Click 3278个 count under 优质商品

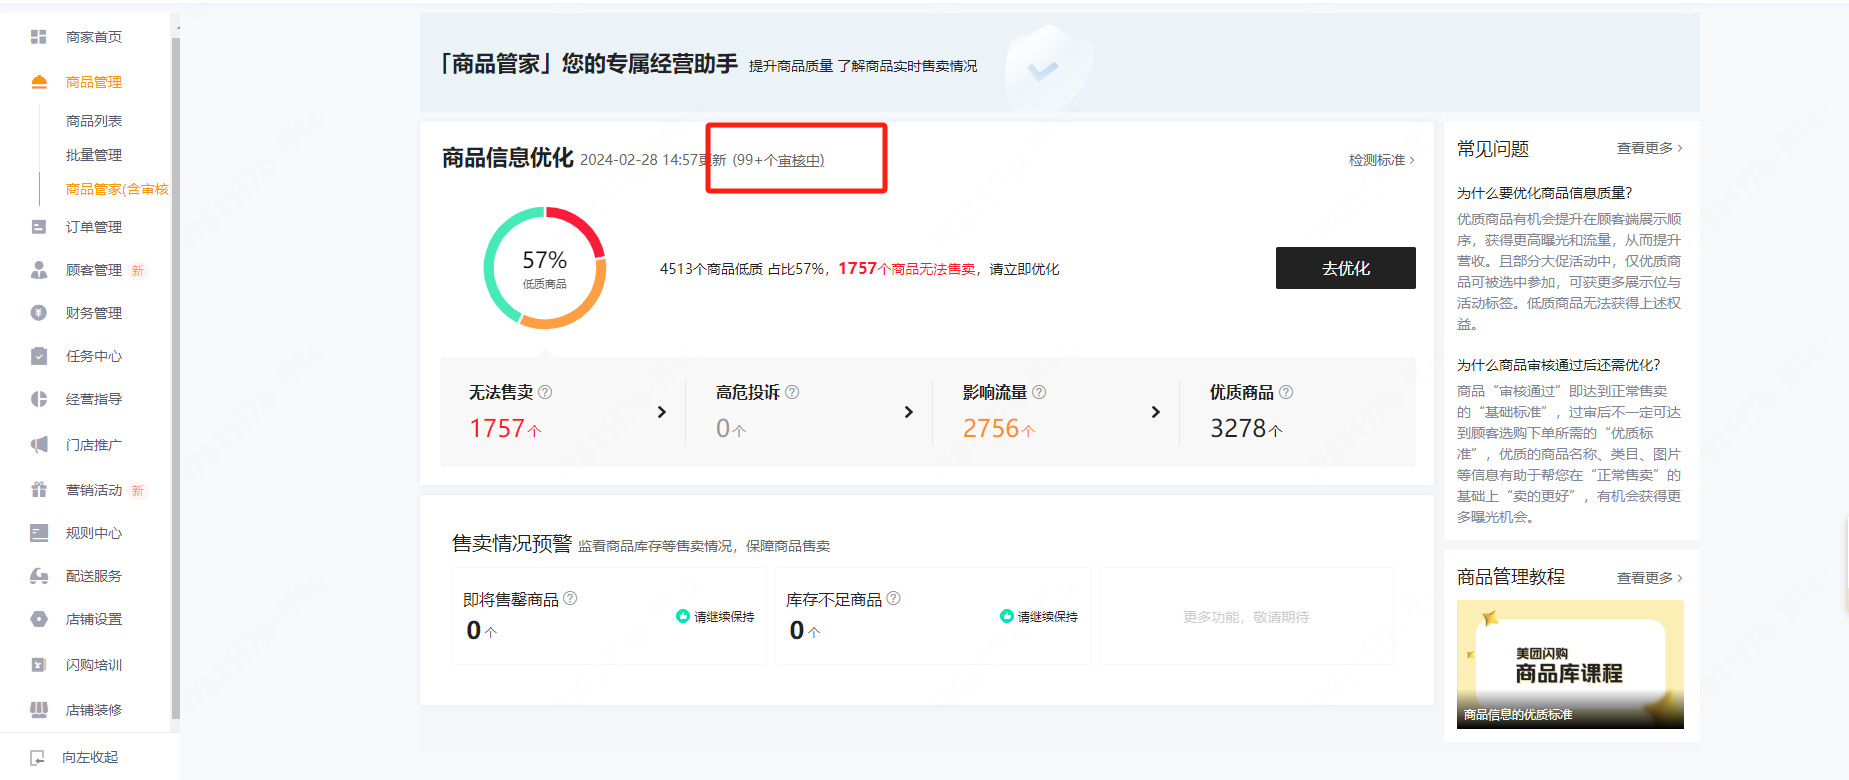(x=1246, y=429)
